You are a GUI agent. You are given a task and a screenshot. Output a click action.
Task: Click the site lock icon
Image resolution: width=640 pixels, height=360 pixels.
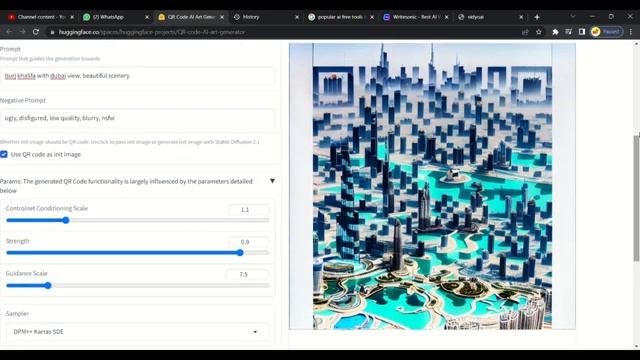click(52, 32)
